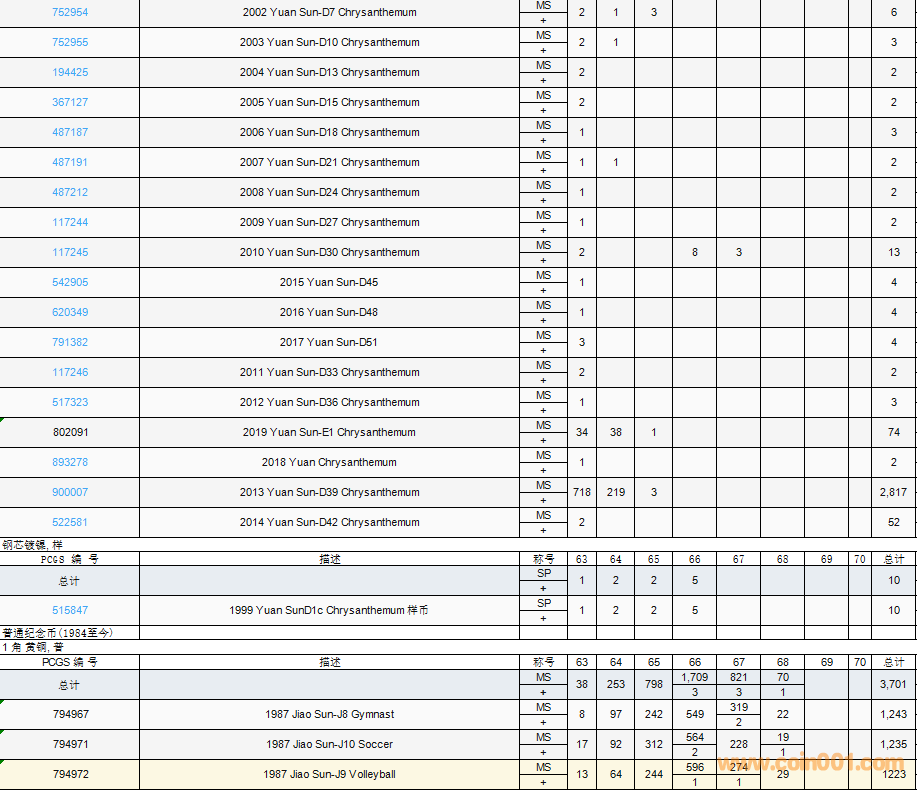Open link 517323 for 2012 Yuan
This screenshot has width=917, height=790.
click(x=70, y=402)
